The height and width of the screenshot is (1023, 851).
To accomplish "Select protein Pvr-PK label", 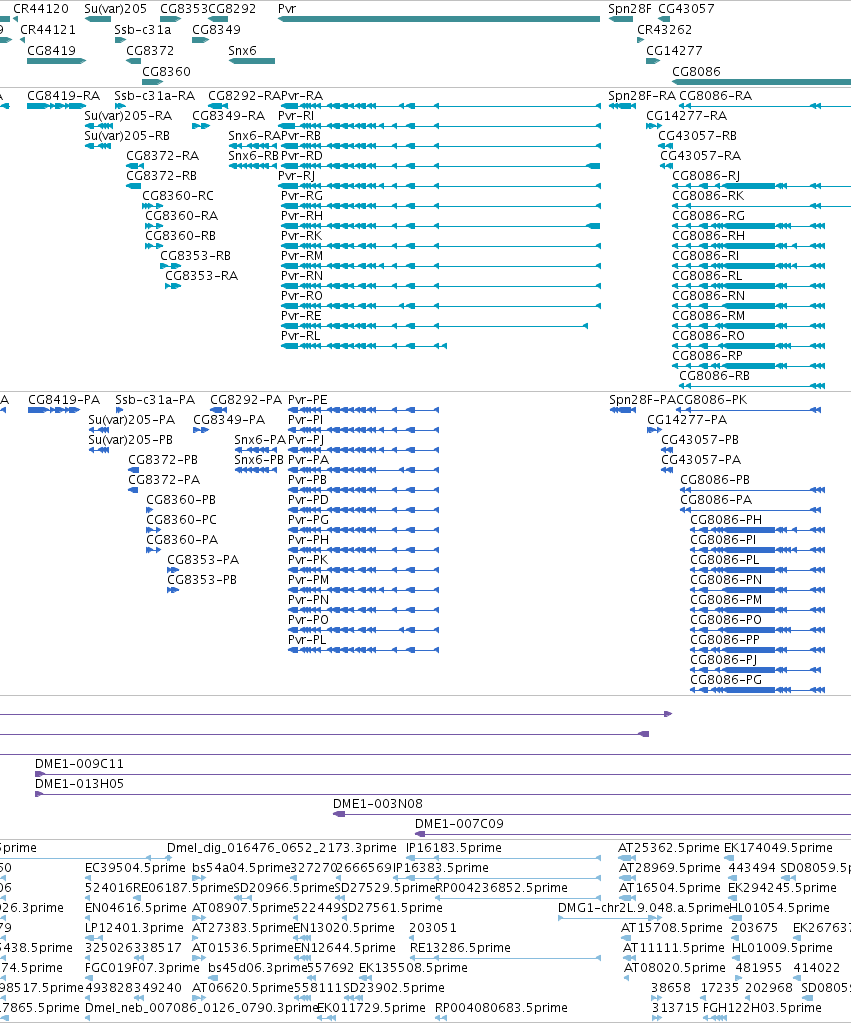I will click(x=308, y=560).
